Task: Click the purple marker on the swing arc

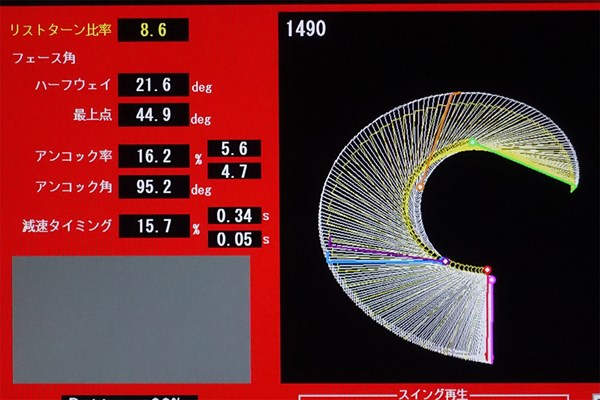Action: click(445, 261)
